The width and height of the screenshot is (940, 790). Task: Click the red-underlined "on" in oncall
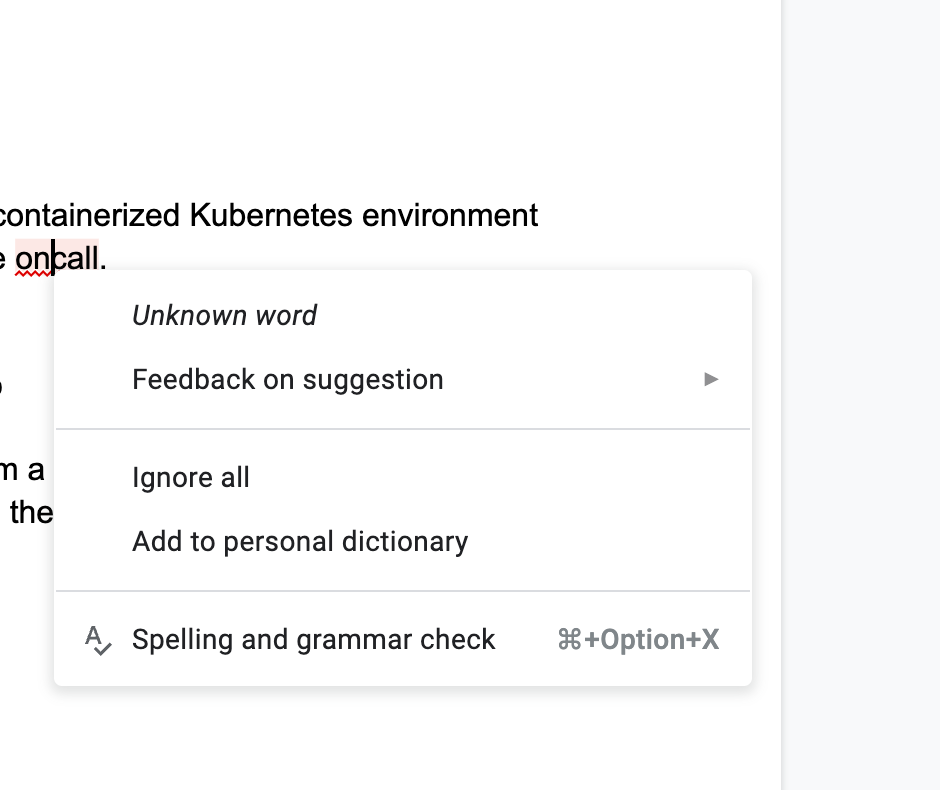(32, 259)
